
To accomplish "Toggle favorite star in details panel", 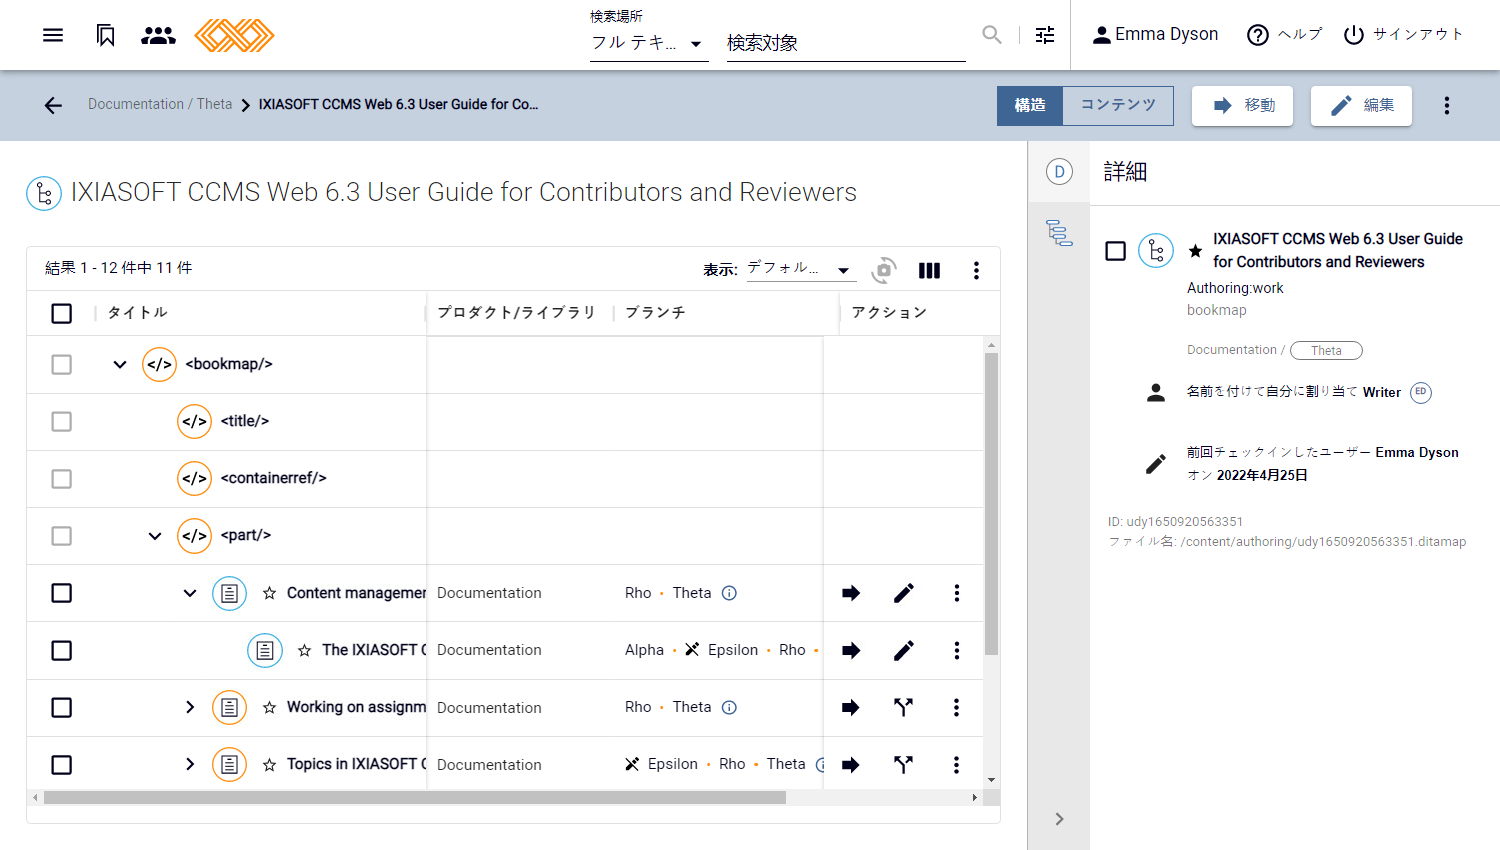I will 1196,251.
